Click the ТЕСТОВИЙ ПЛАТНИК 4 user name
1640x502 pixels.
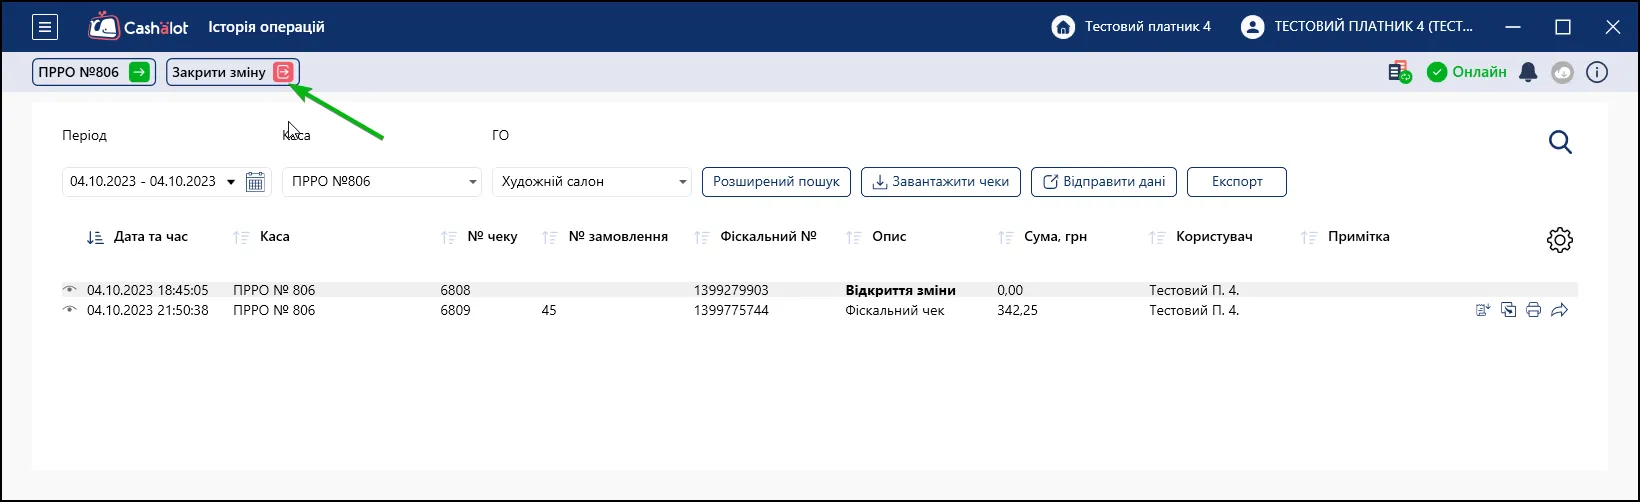(1374, 27)
